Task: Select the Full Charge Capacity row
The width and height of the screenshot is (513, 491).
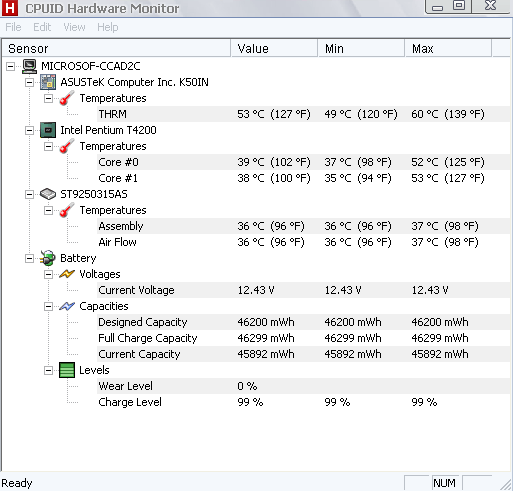Action: coord(303,338)
